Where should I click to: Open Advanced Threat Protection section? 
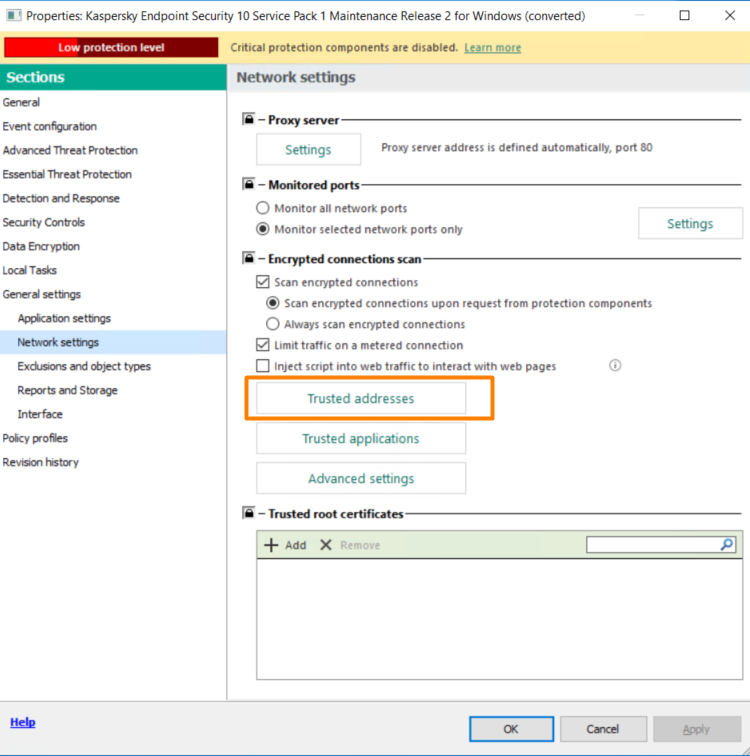[70, 150]
